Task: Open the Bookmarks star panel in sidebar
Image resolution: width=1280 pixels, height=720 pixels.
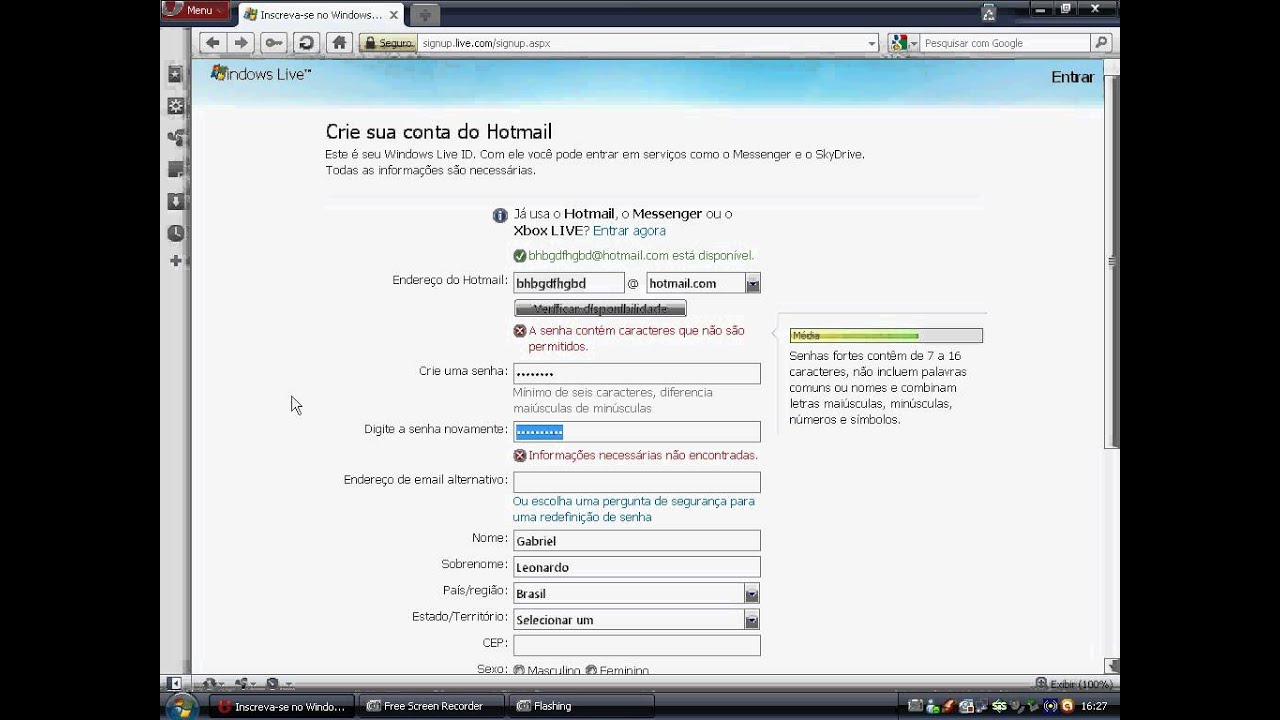Action: point(175,75)
